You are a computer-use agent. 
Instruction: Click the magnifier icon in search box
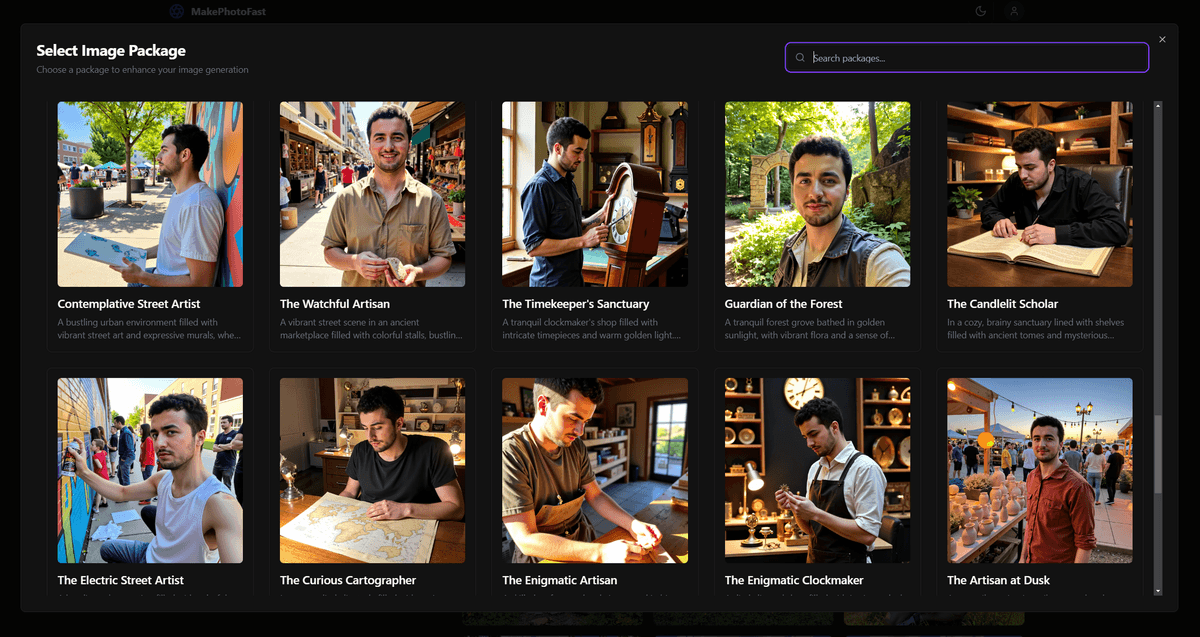pos(800,58)
